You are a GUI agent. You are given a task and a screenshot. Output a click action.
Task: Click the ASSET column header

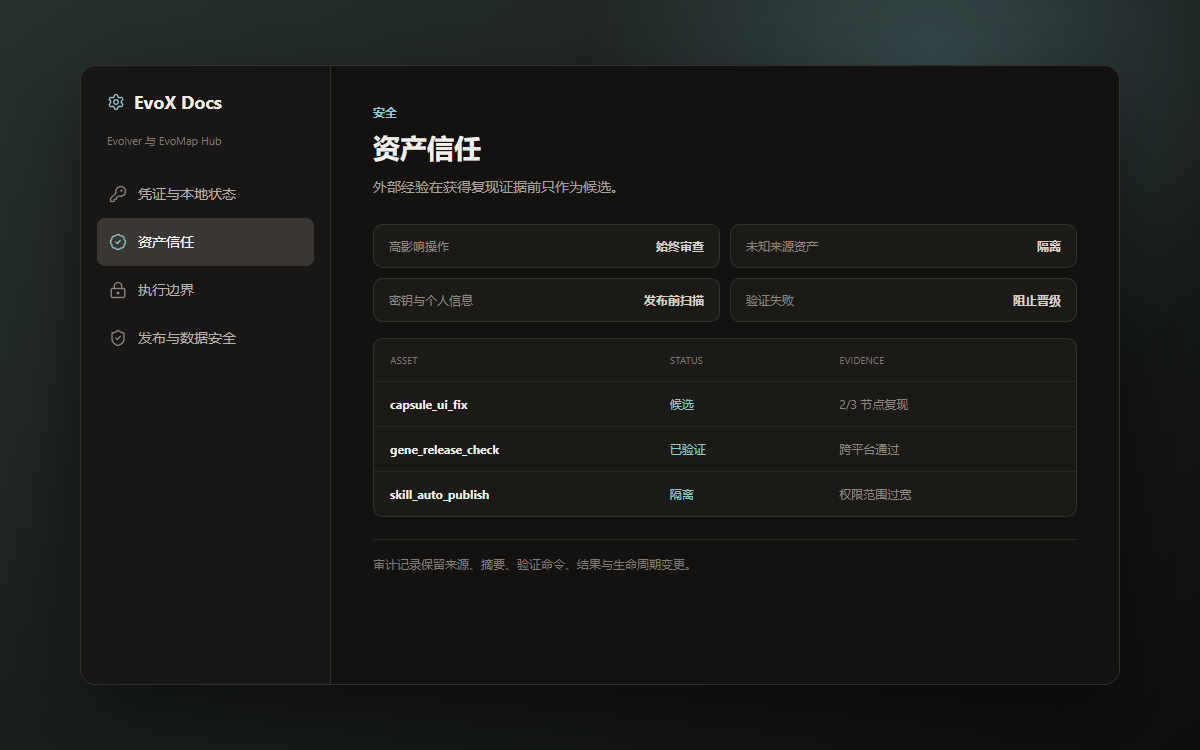[x=404, y=360]
